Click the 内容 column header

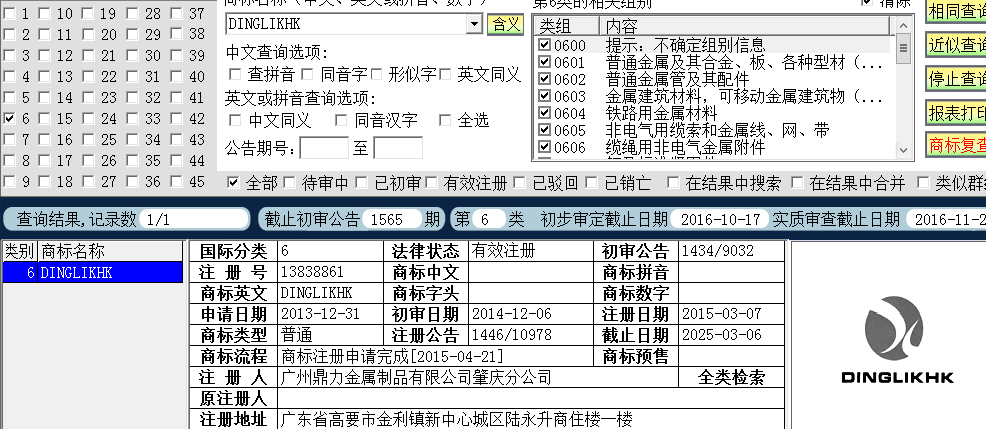pos(745,26)
